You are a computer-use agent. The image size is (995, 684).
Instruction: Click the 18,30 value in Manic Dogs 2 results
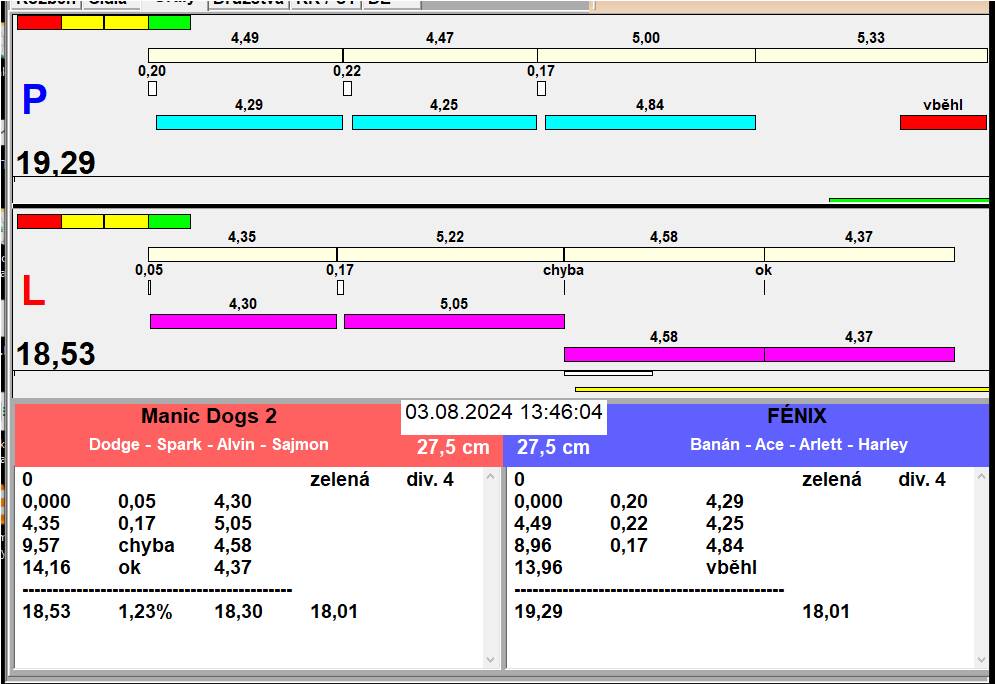[239, 612]
